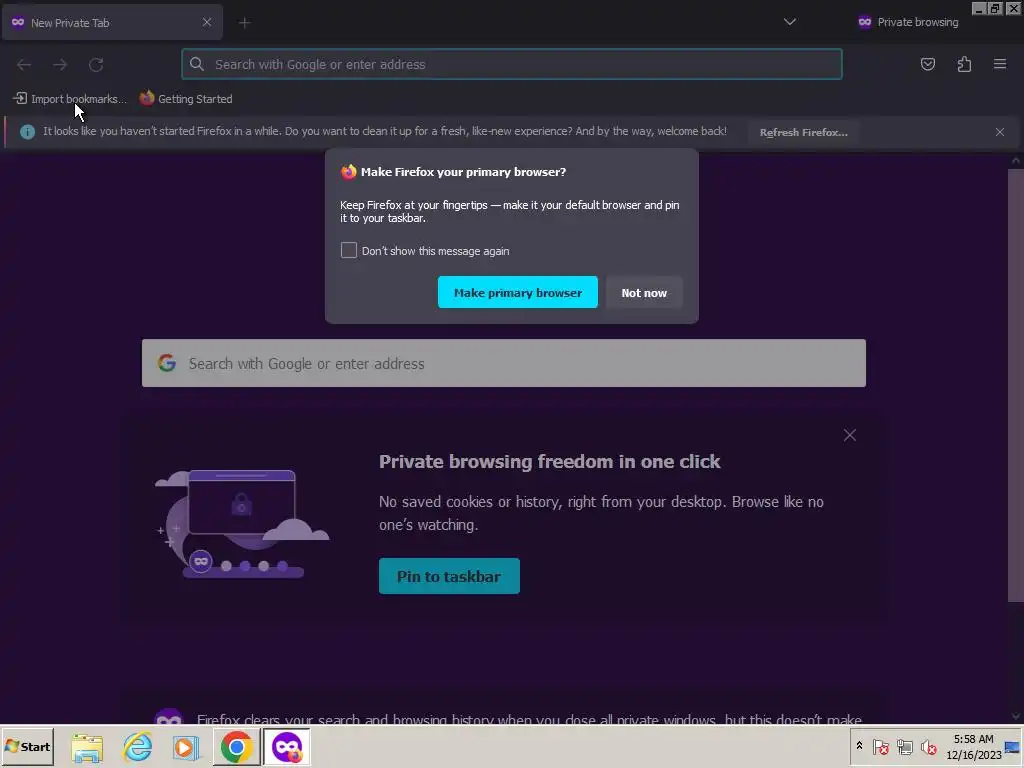Focus the top address bar field
This screenshot has width=1024, height=768.
point(511,64)
